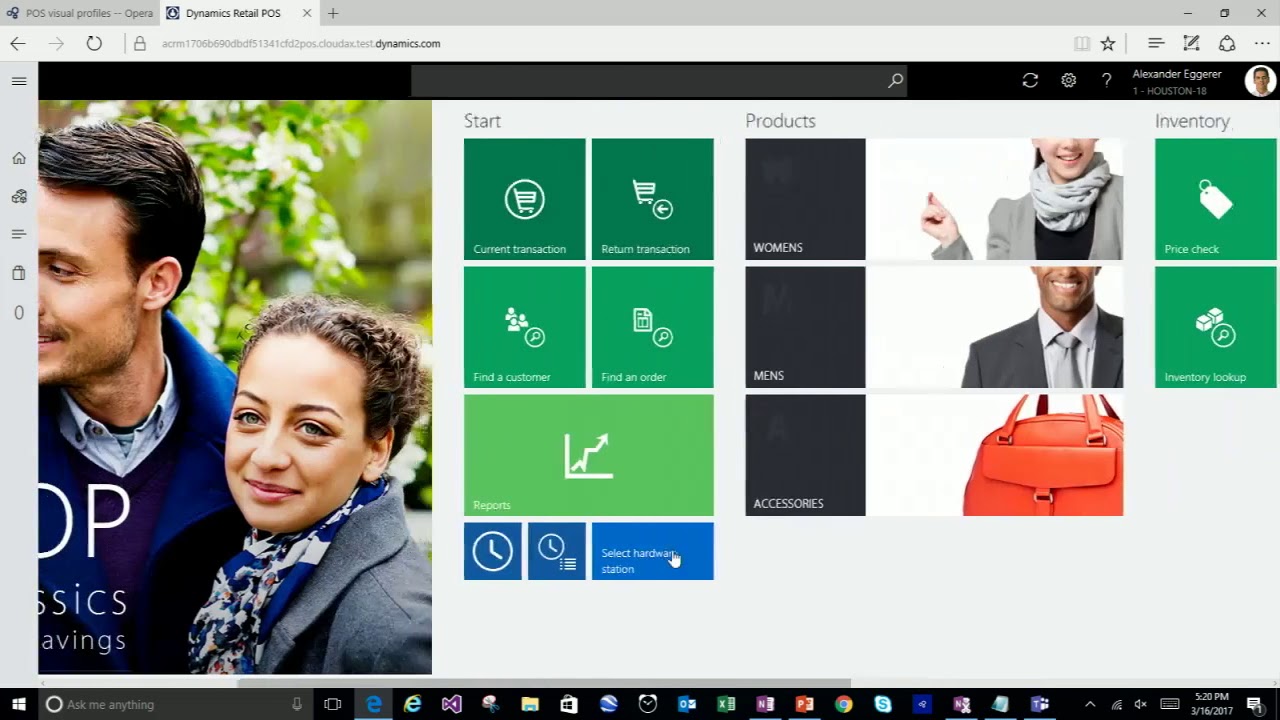Open Skype from the taskbar
Image resolution: width=1280 pixels, height=720 pixels.
pyautogui.click(x=883, y=704)
